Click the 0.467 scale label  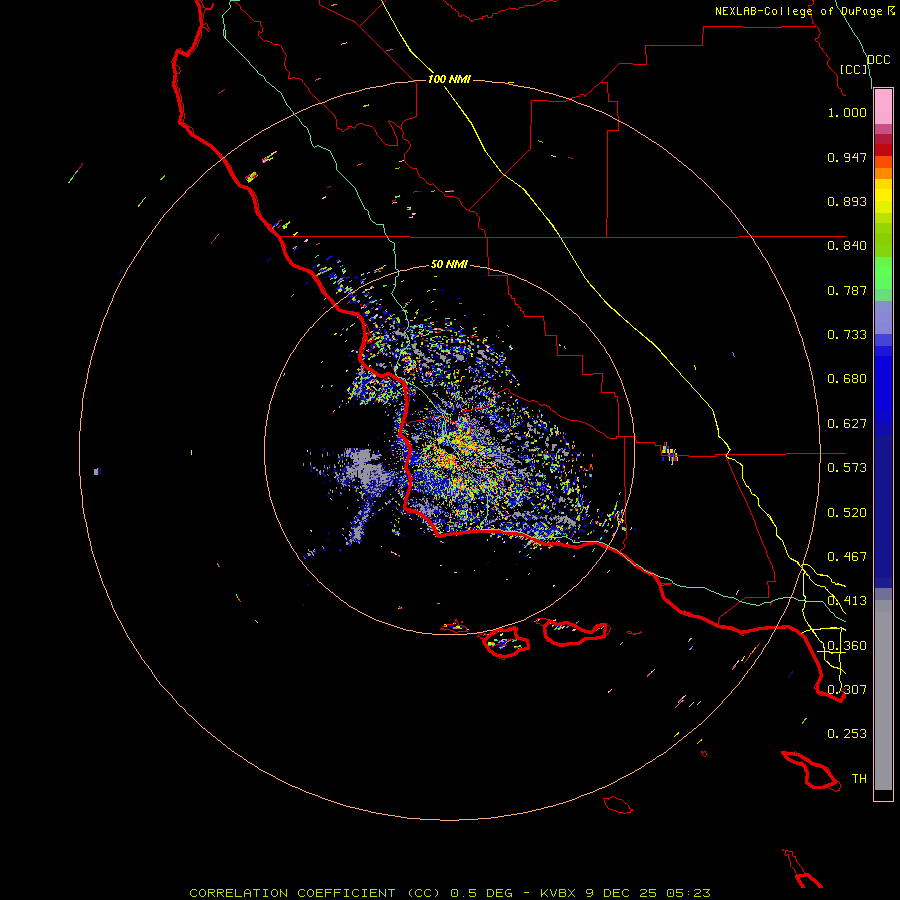click(847, 557)
